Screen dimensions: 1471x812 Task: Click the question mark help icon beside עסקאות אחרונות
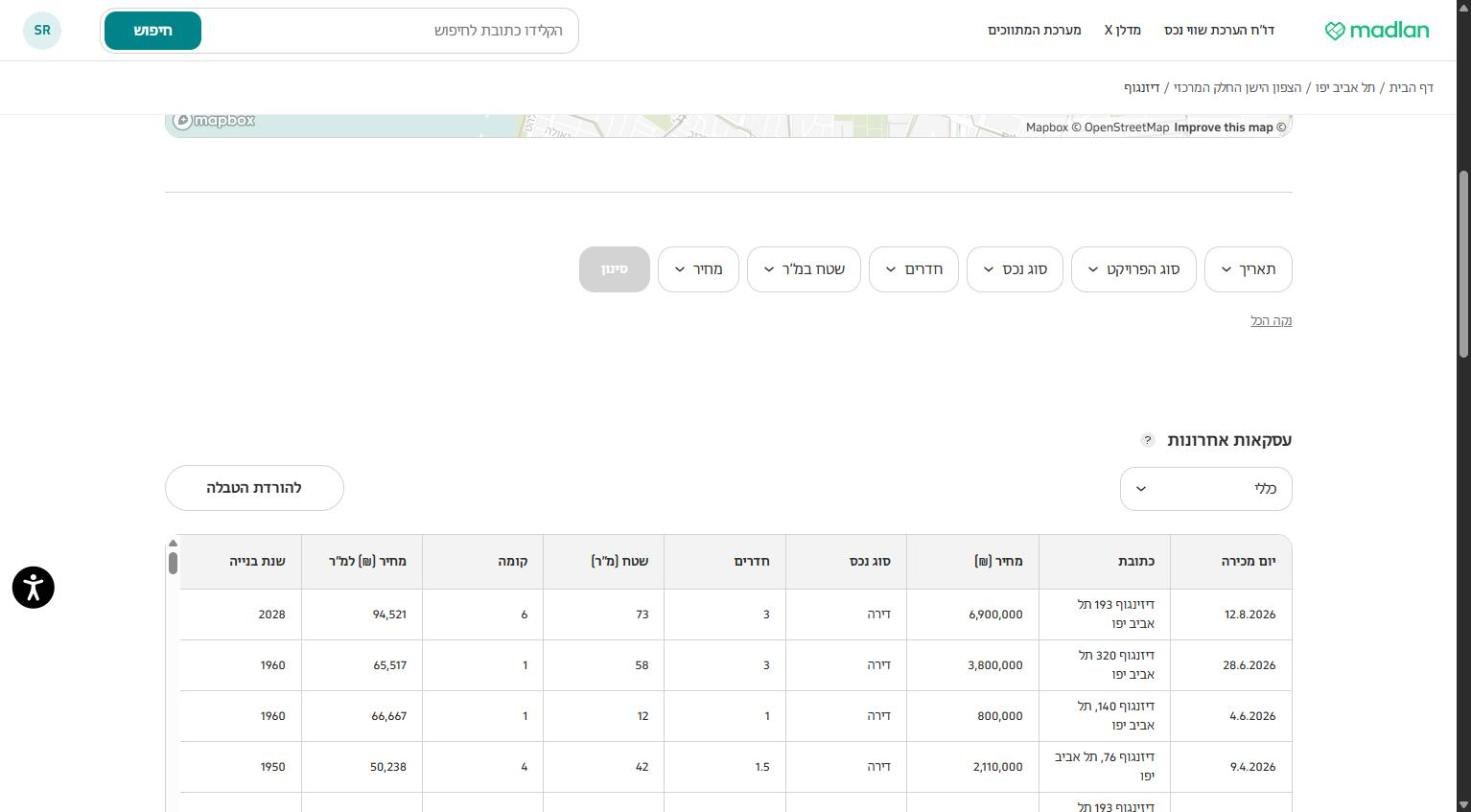pos(1148,440)
